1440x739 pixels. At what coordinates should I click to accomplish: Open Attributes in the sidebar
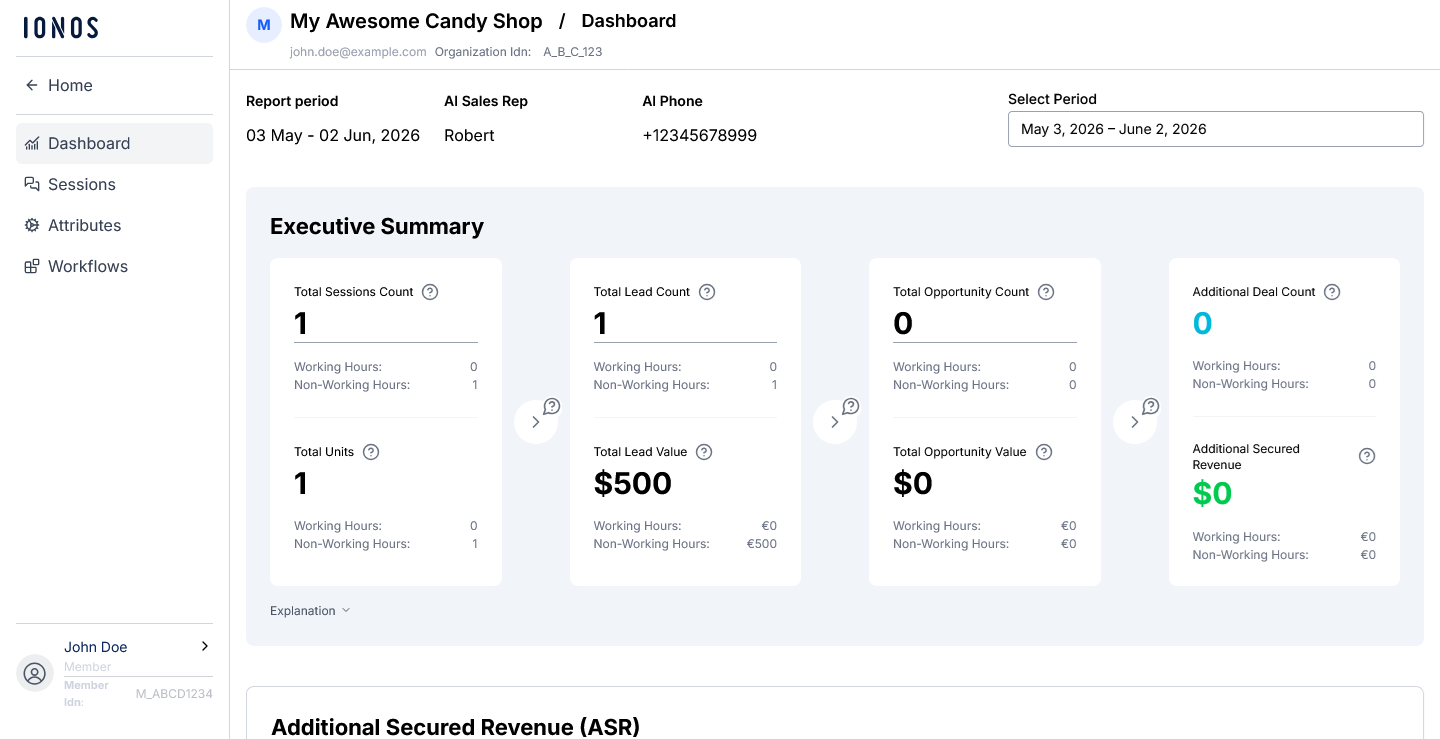point(114,225)
